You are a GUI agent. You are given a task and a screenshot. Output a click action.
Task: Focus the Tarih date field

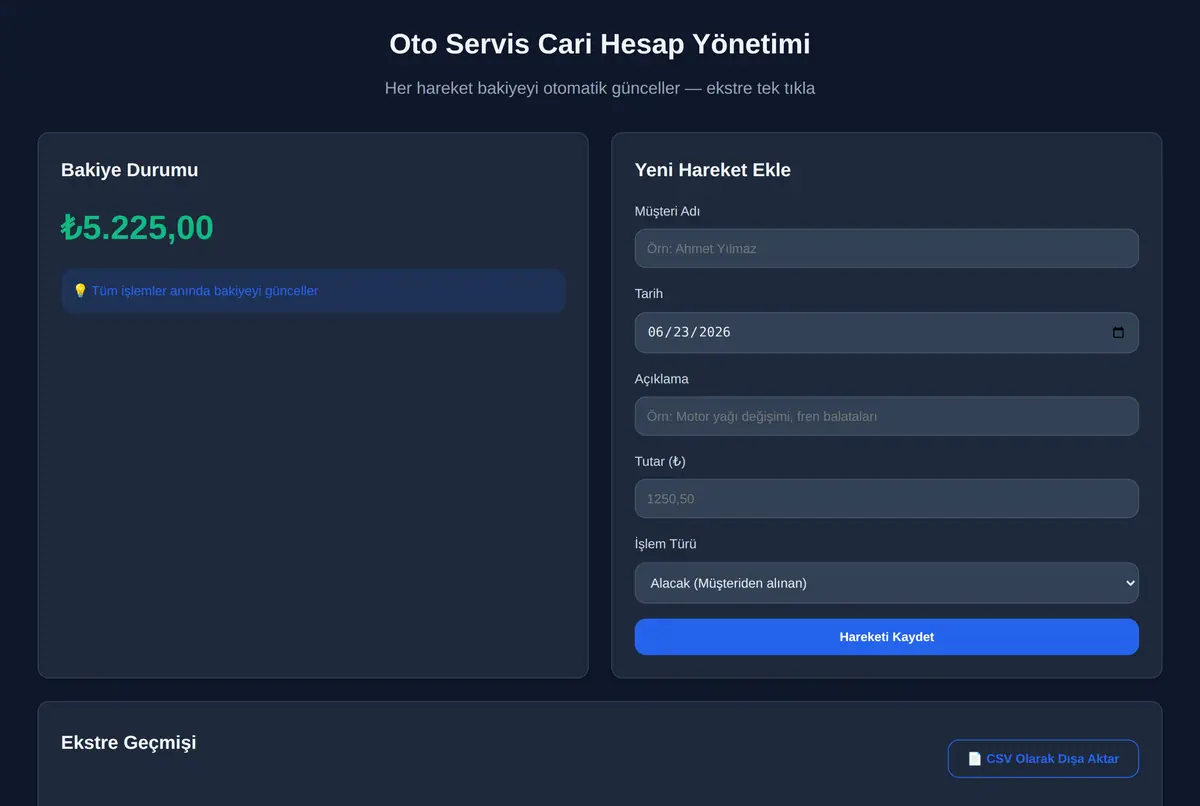886,332
